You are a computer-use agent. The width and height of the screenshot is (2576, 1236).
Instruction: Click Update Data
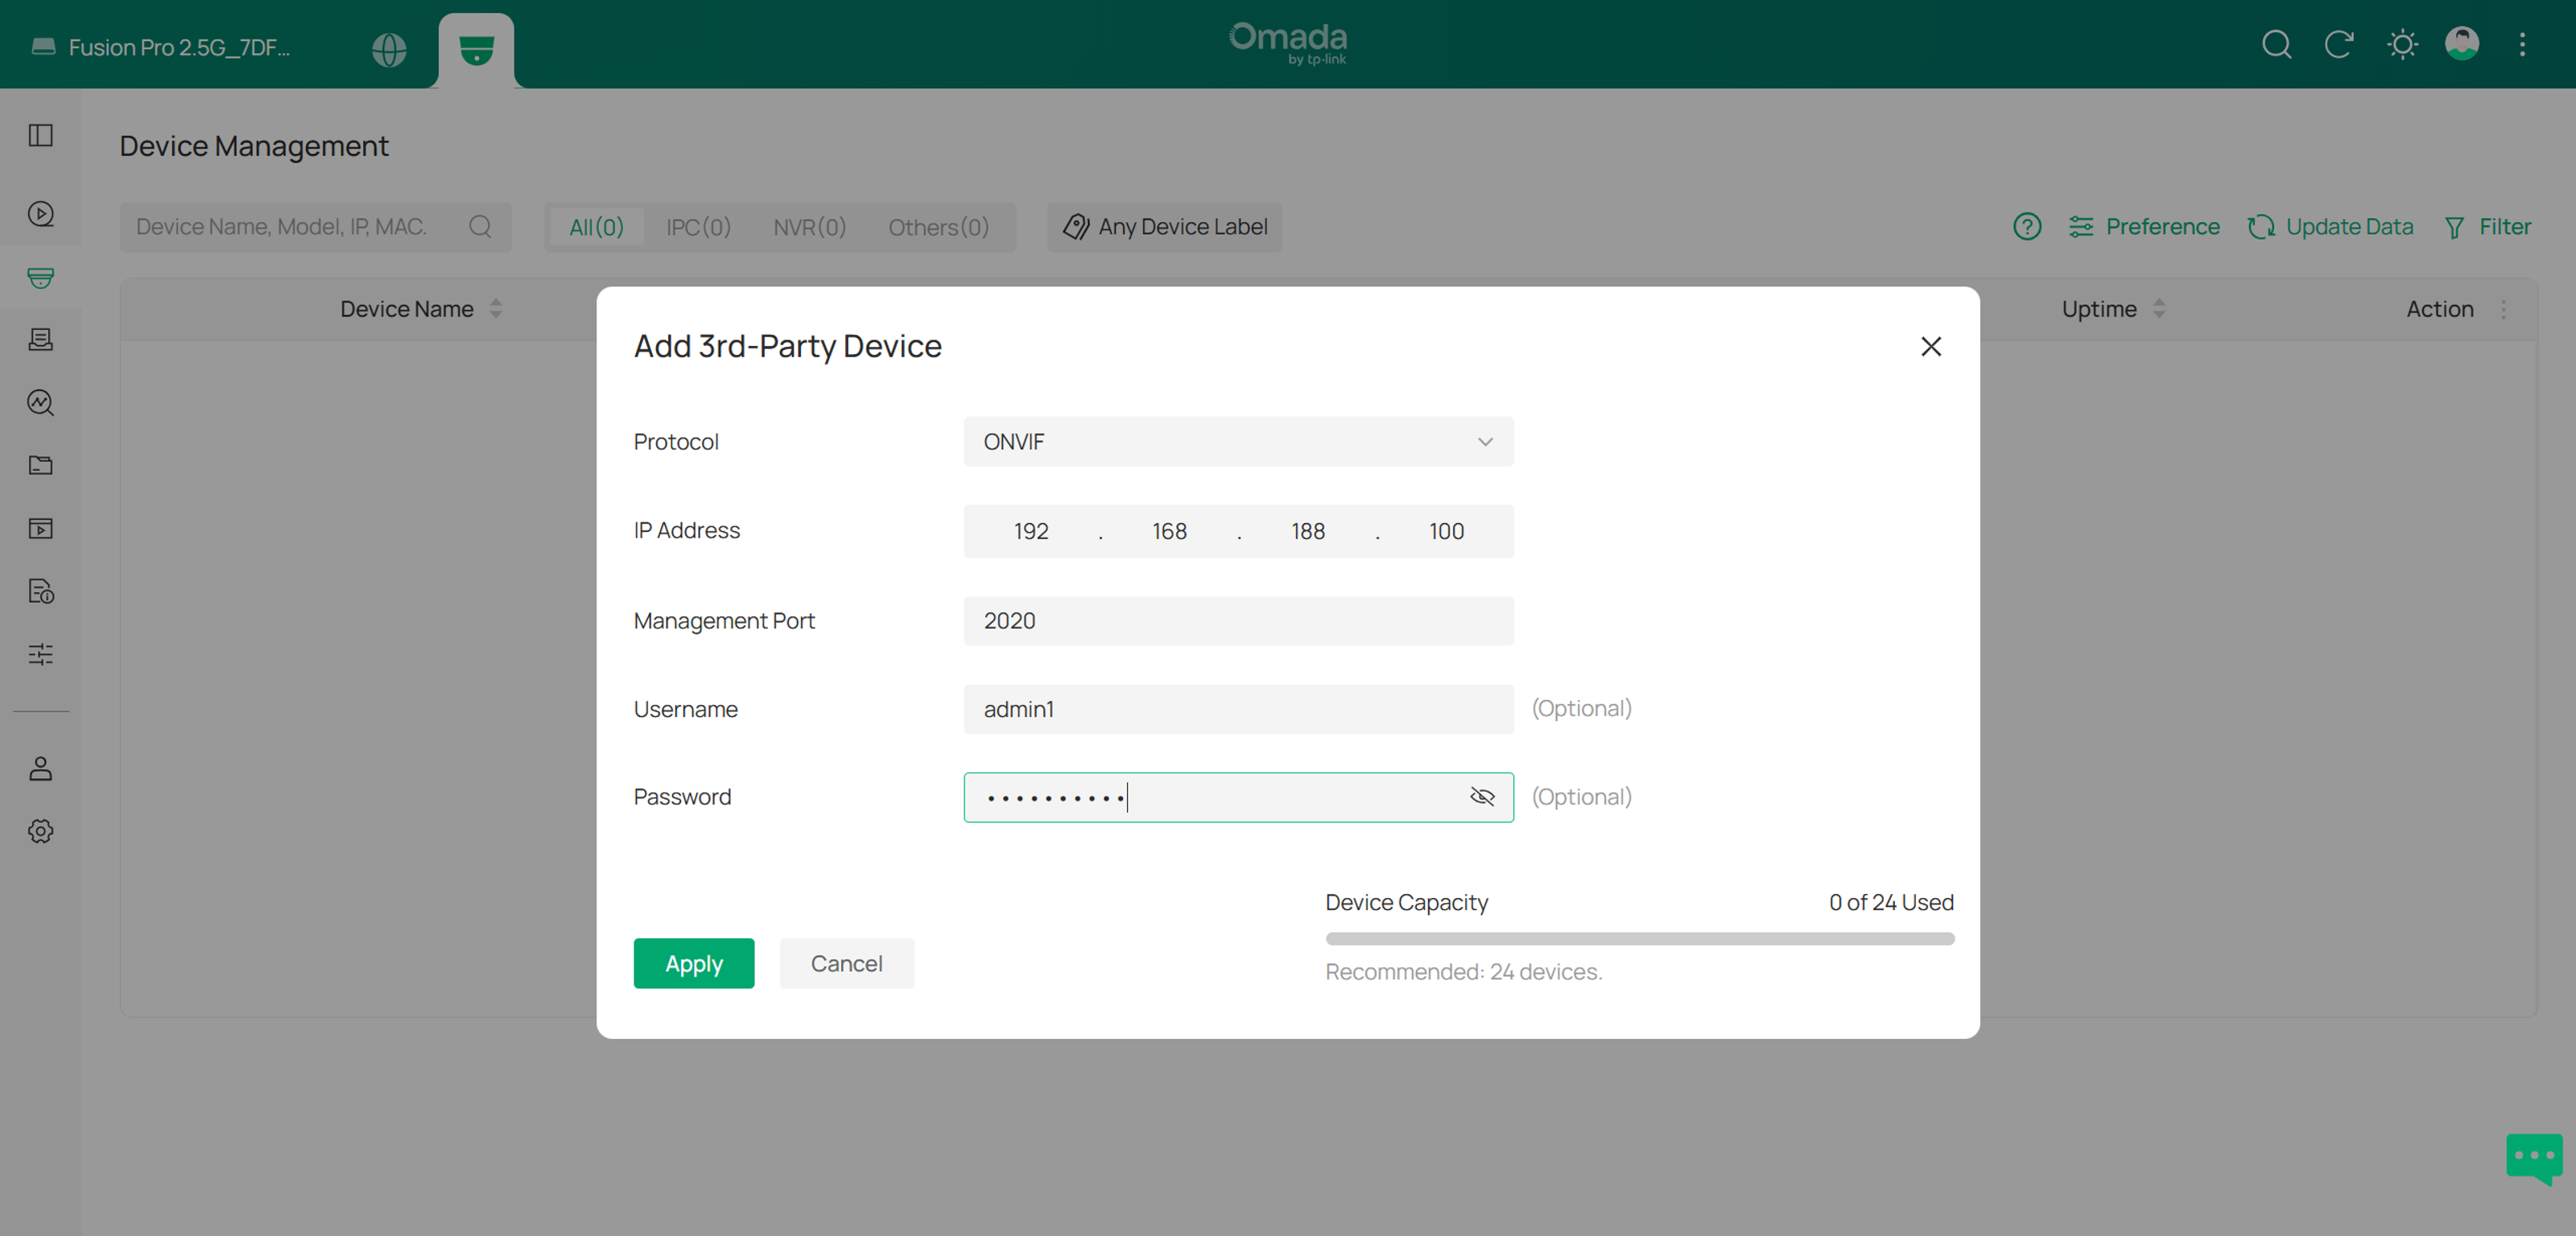(x=2330, y=227)
